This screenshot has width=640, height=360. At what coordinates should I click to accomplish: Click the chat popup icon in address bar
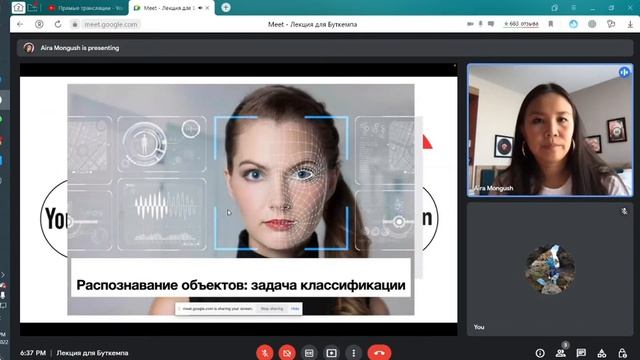(491, 24)
